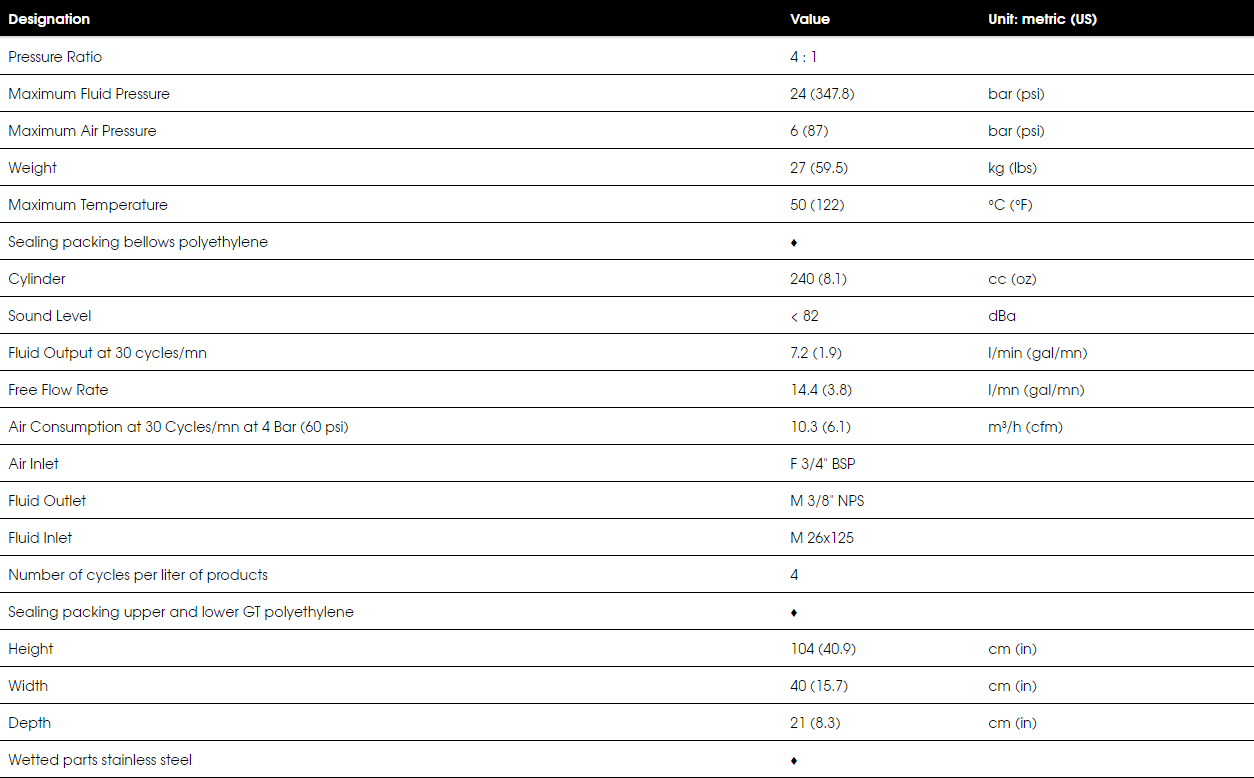Click the Maximum Temperature unit °C (°F)
Image resolution: width=1254 pixels, height=778 pixels.
pos(1010,205)
